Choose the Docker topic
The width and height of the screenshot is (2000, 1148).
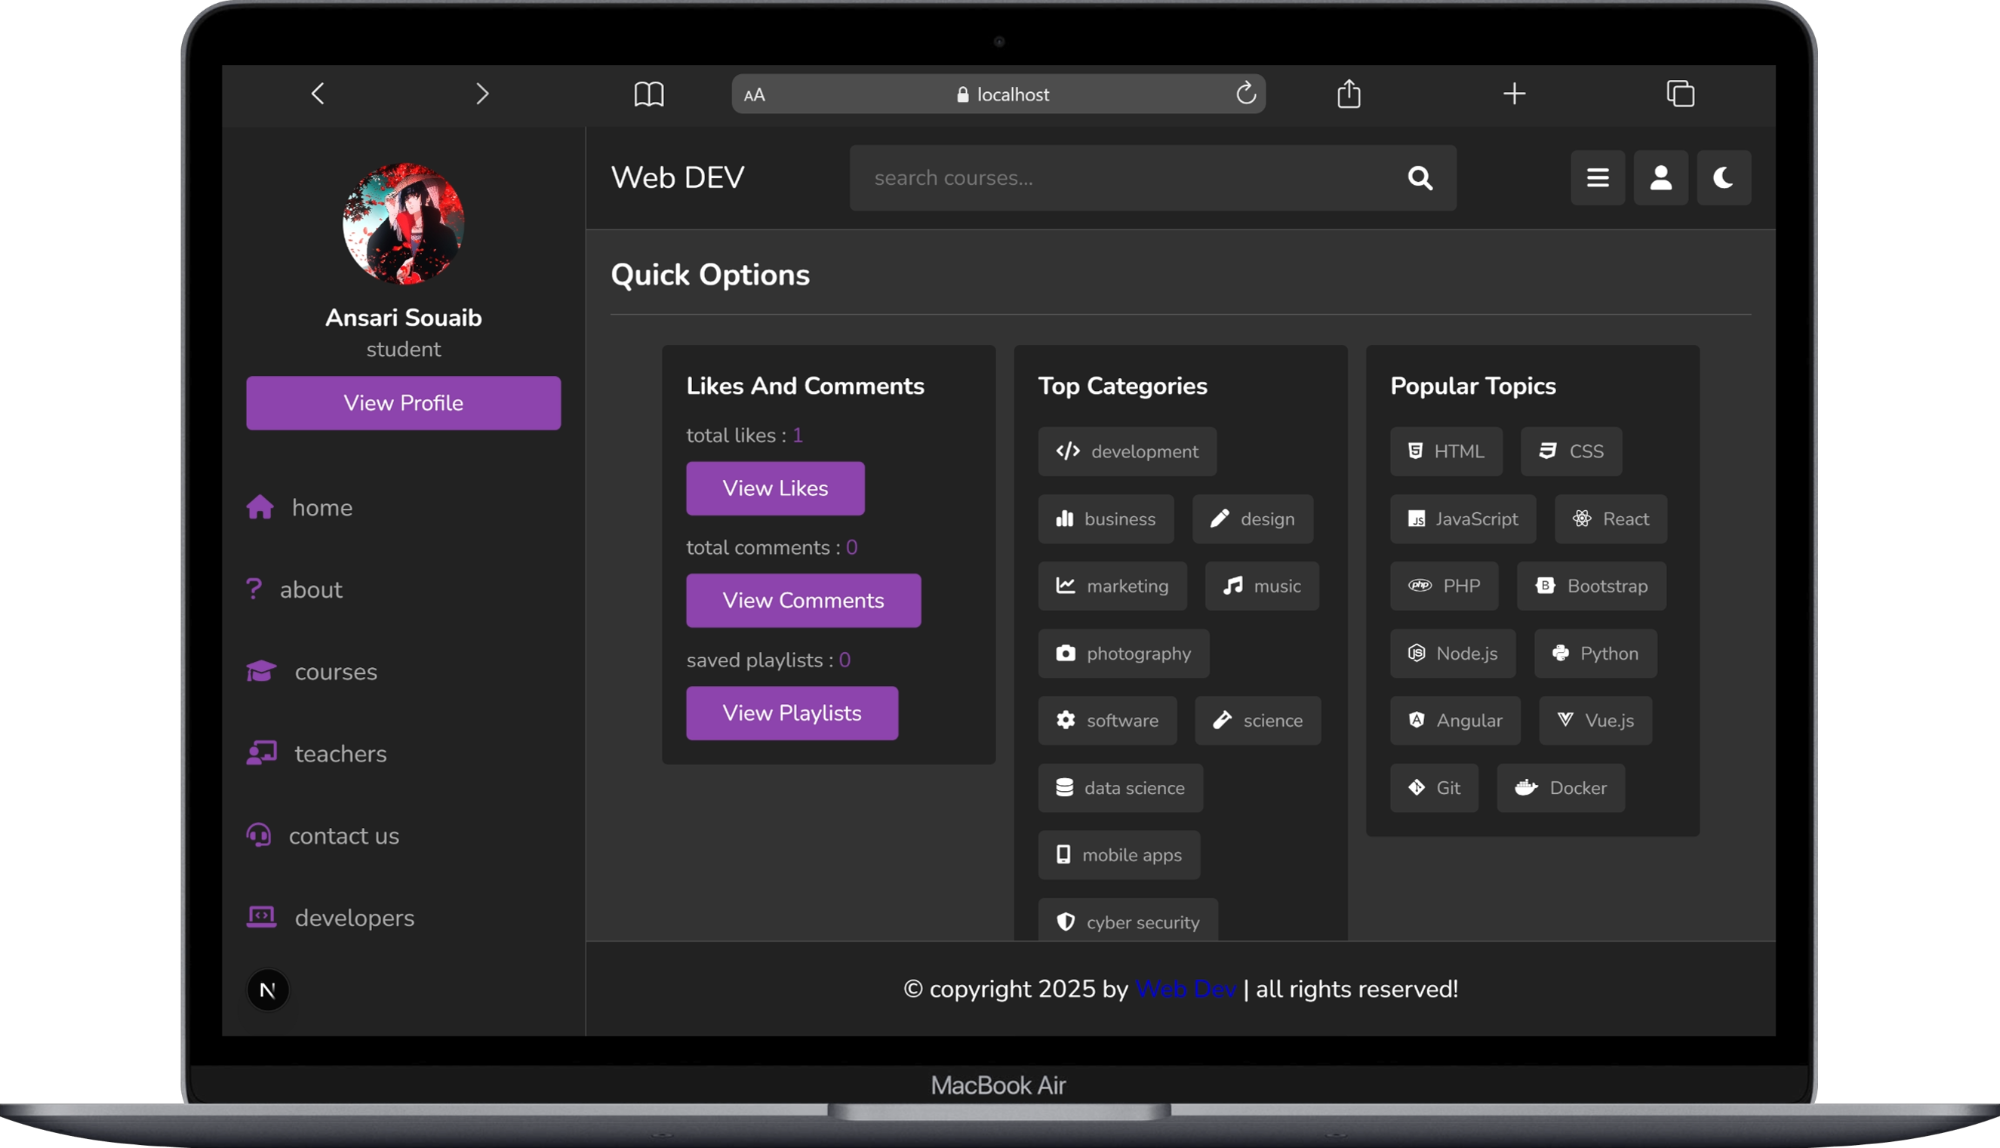tap(1561, 788)
